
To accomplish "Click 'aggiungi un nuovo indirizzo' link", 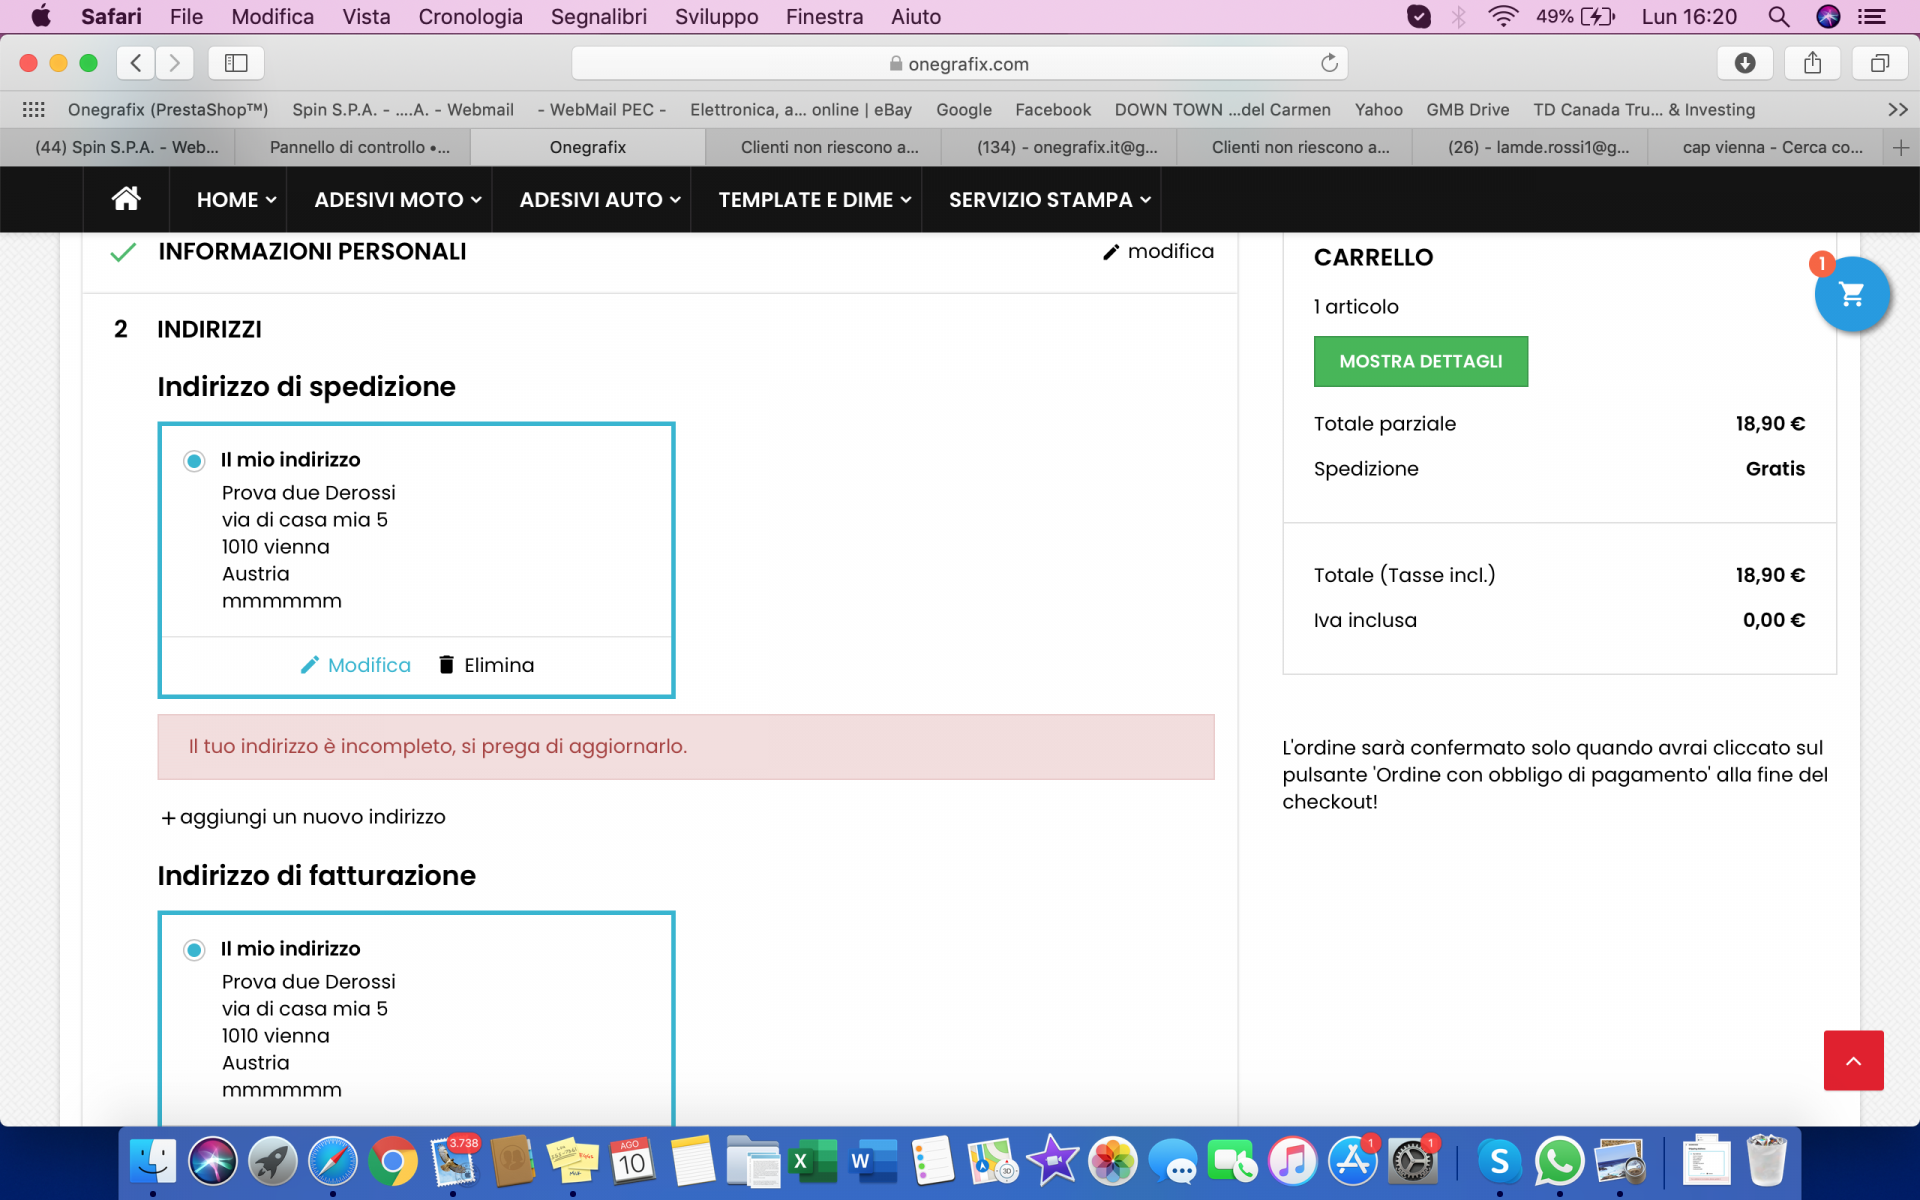I will point(303,817).
